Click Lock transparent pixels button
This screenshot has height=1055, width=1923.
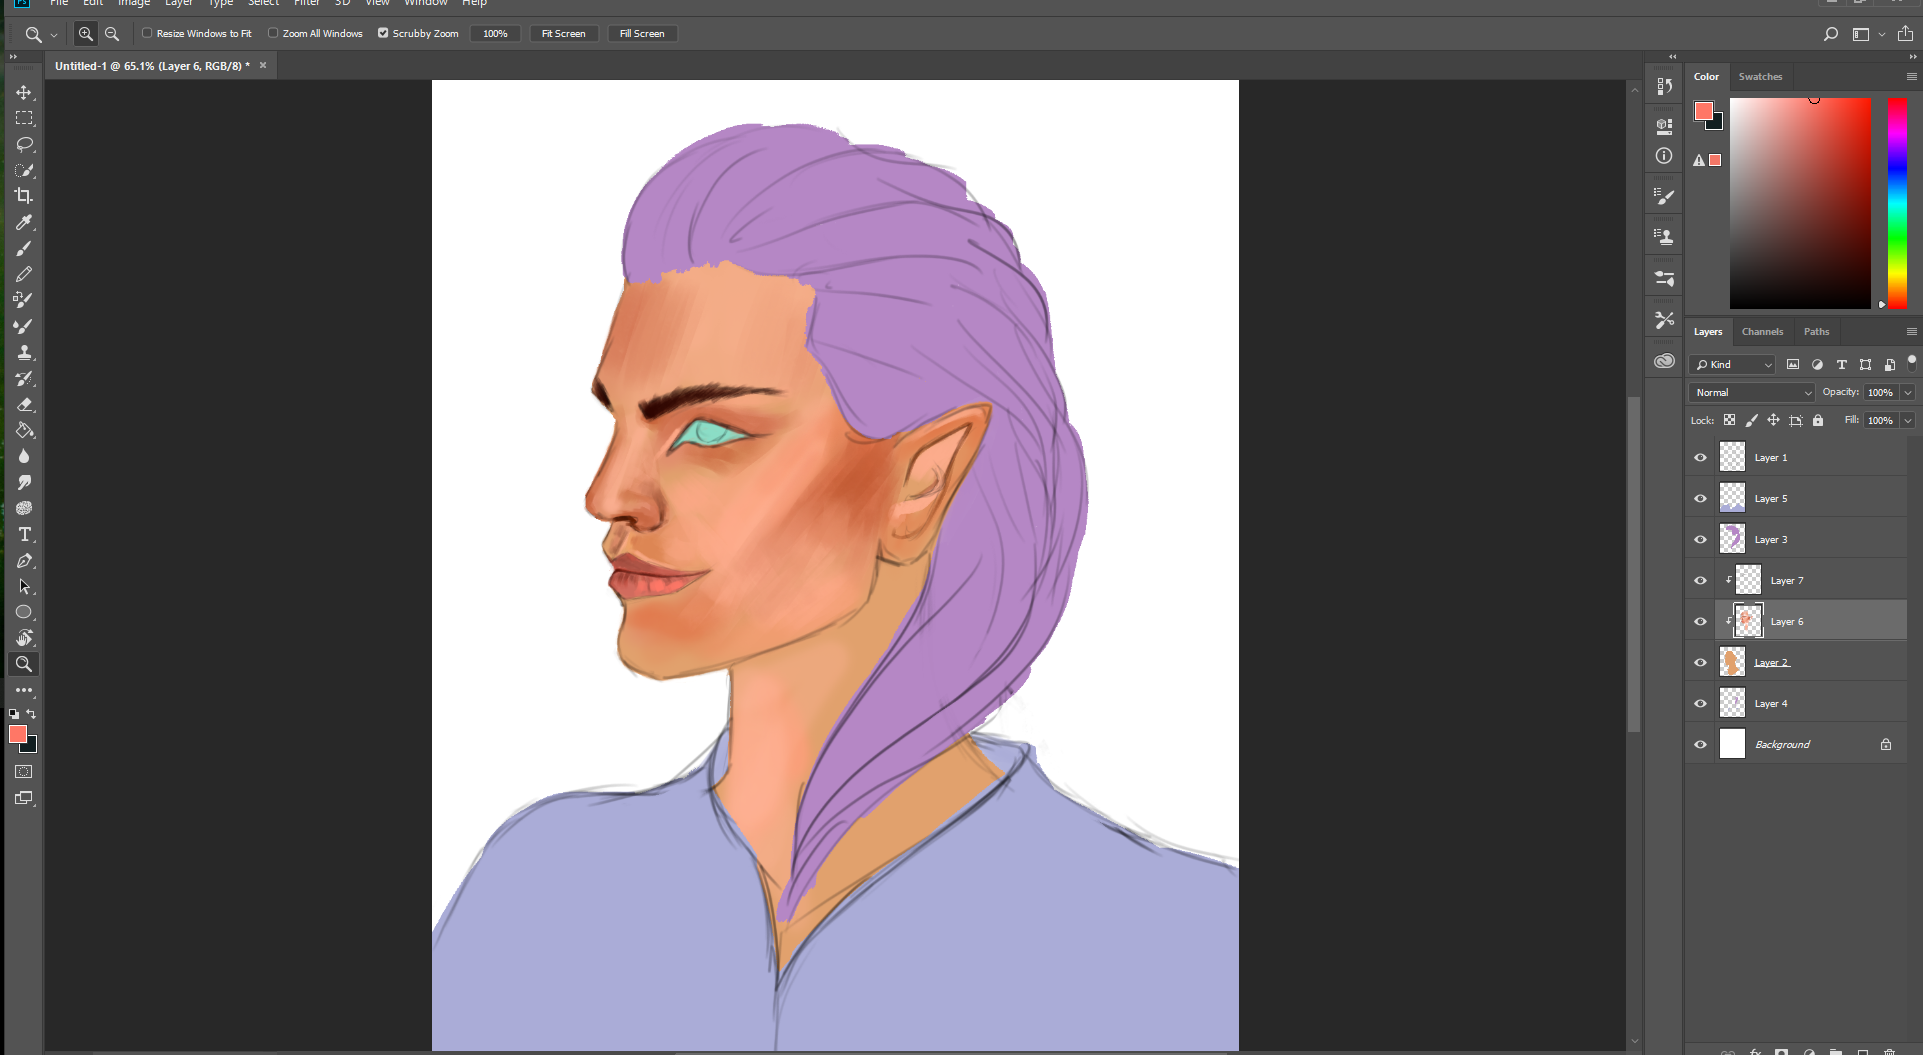(1729, 420)
